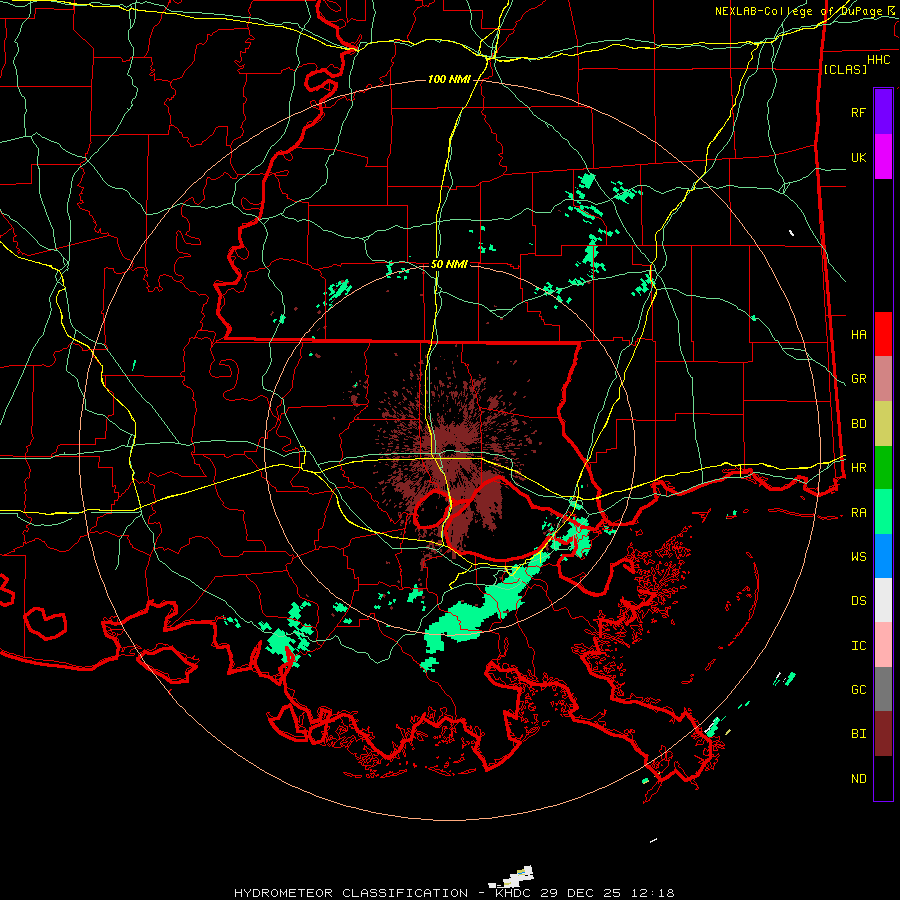Screen dimensions: 900x900
Task: Click the 50 NMI range ring label
Action: [x=449, y=264]
